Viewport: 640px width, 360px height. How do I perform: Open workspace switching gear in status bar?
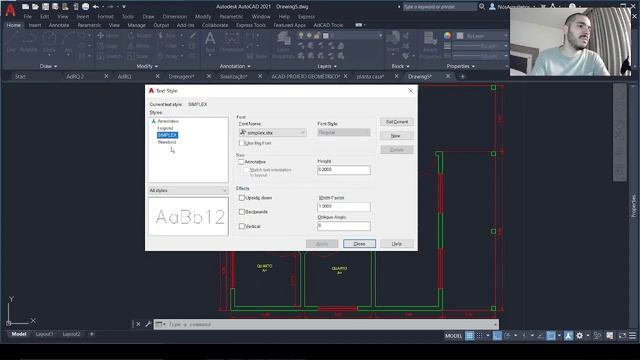click(x=580, y=336)
